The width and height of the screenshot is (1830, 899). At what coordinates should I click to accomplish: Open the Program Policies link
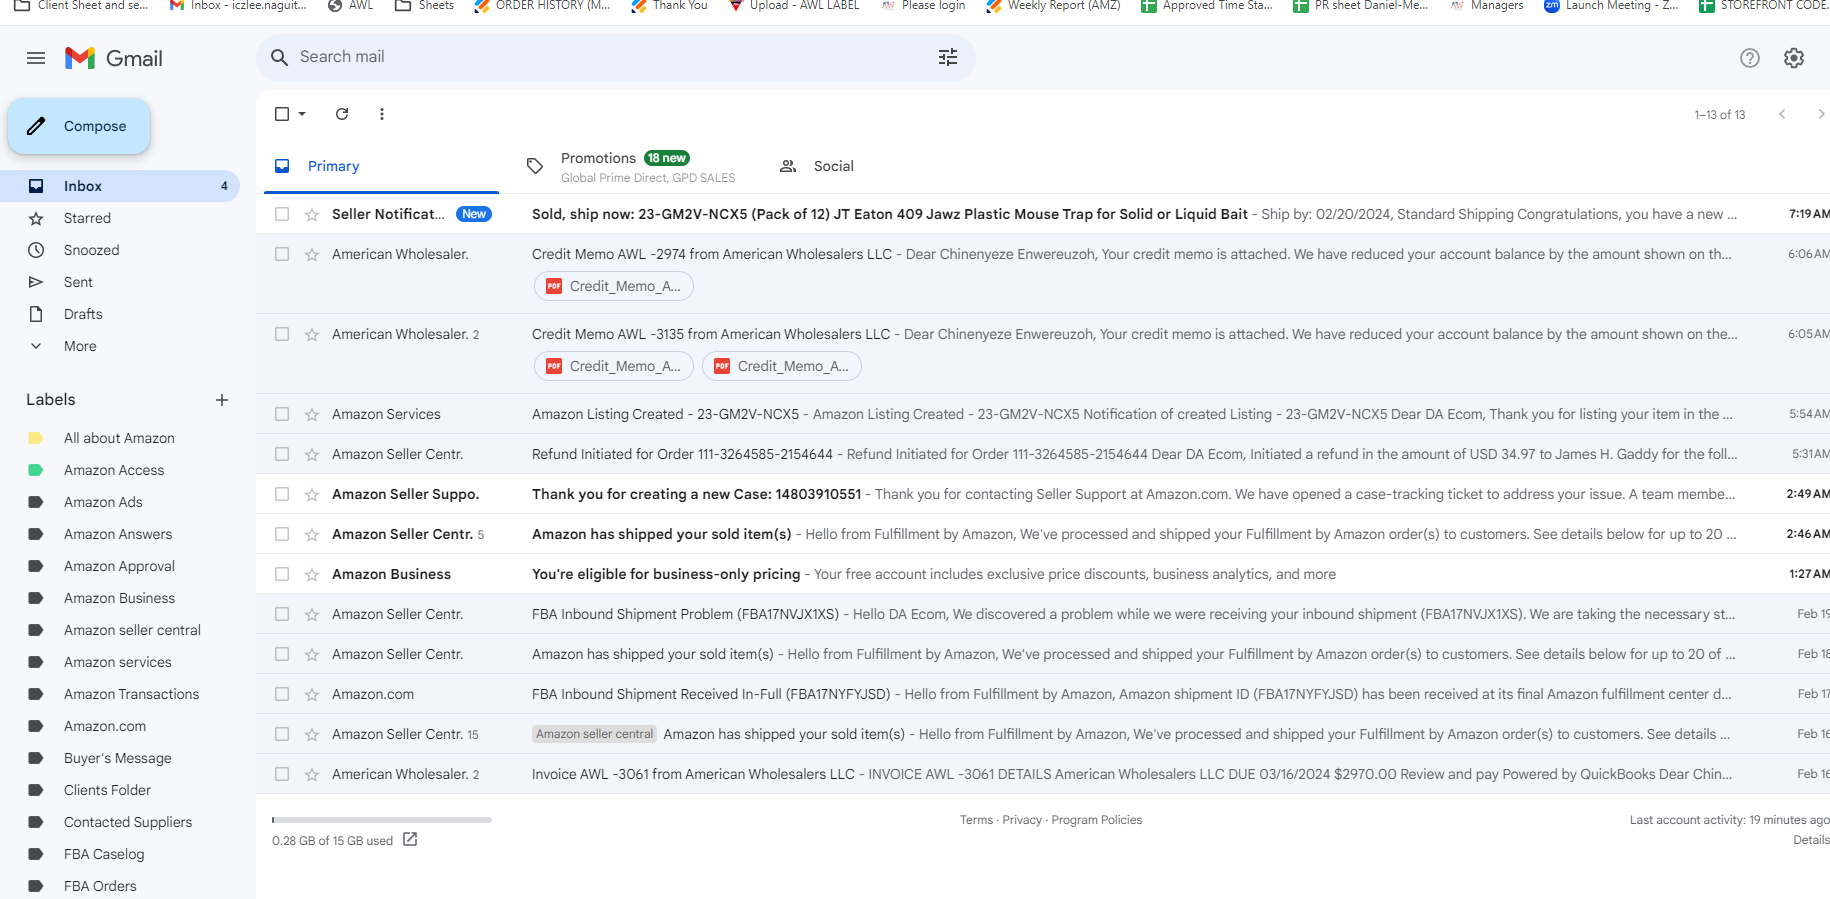click(x=1096, y=820)
